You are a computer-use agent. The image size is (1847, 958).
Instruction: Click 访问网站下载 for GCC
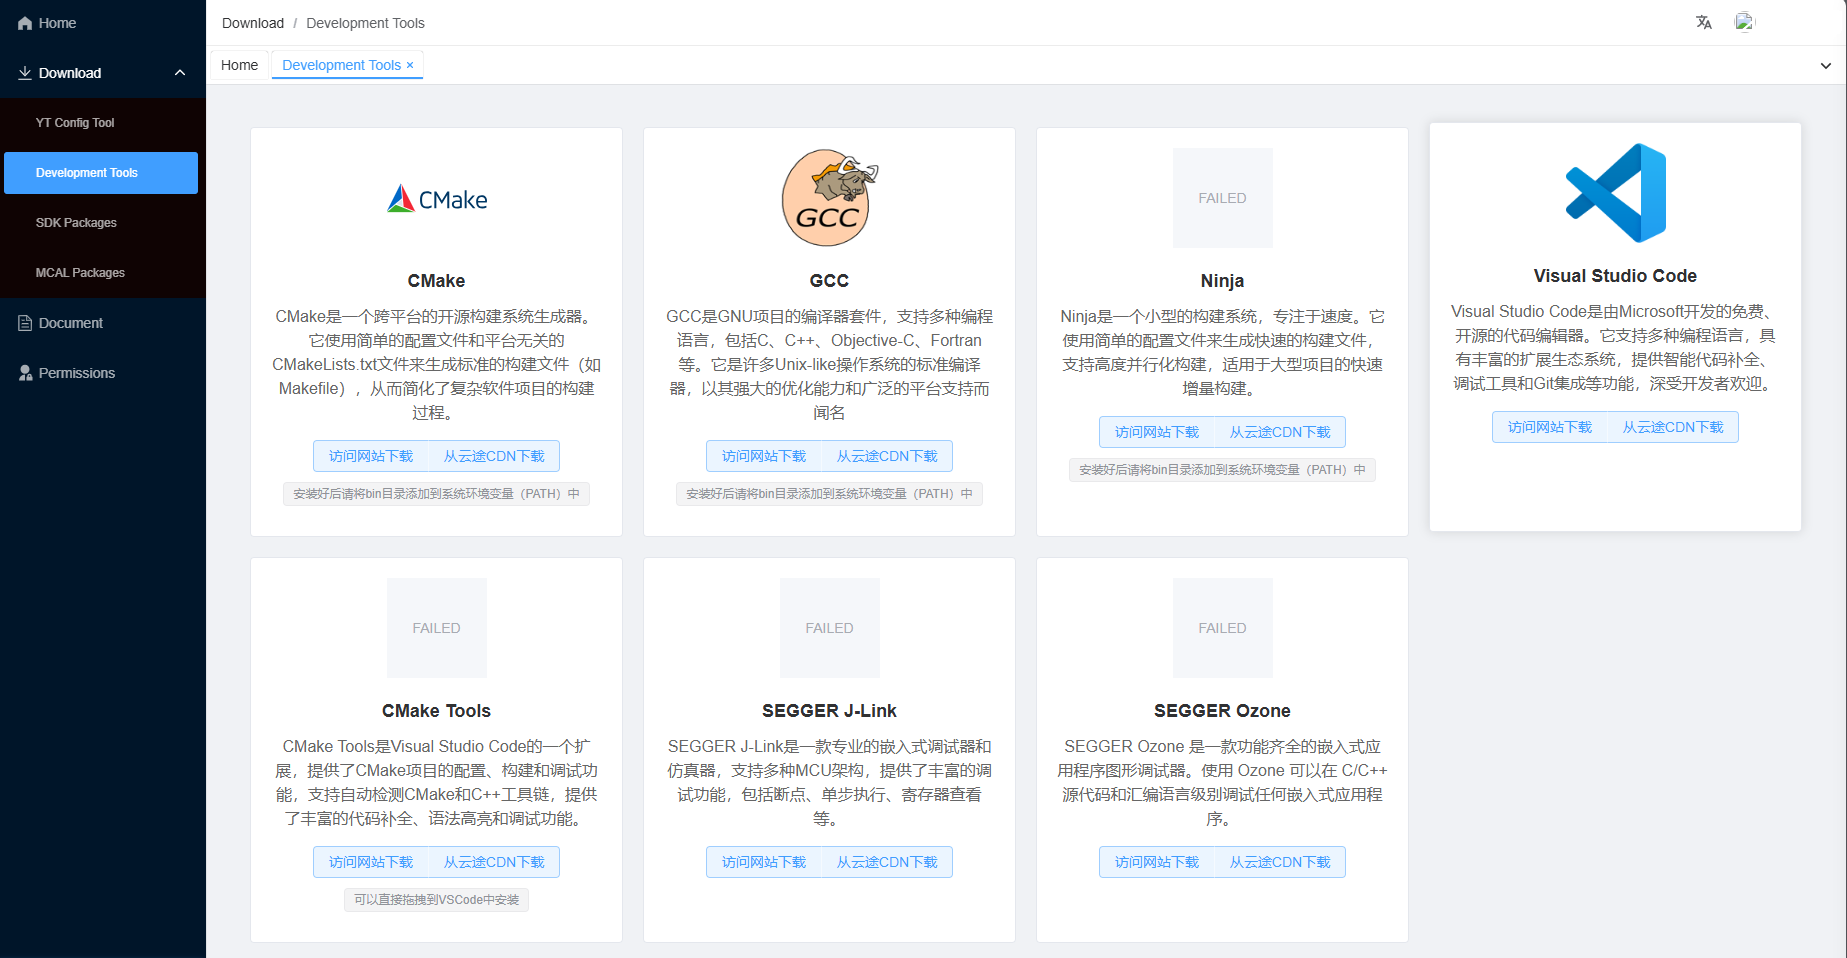(764, 456)
